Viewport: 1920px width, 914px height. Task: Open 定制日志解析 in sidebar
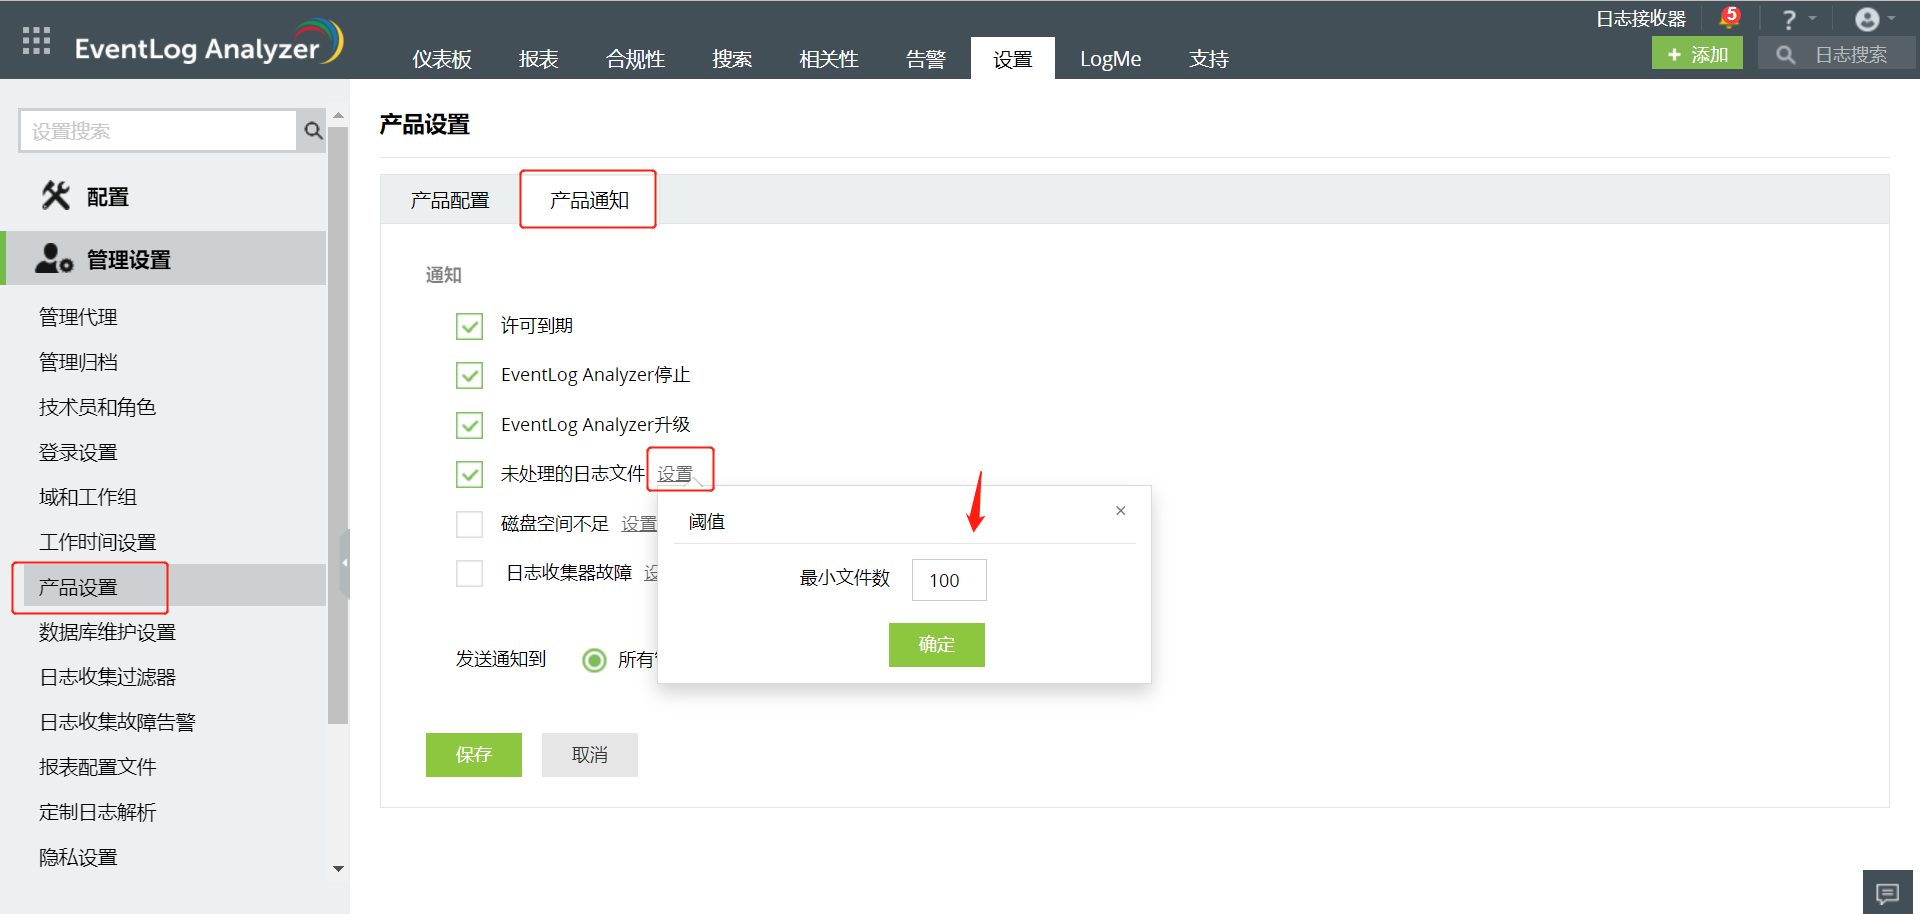coord(97,812)
